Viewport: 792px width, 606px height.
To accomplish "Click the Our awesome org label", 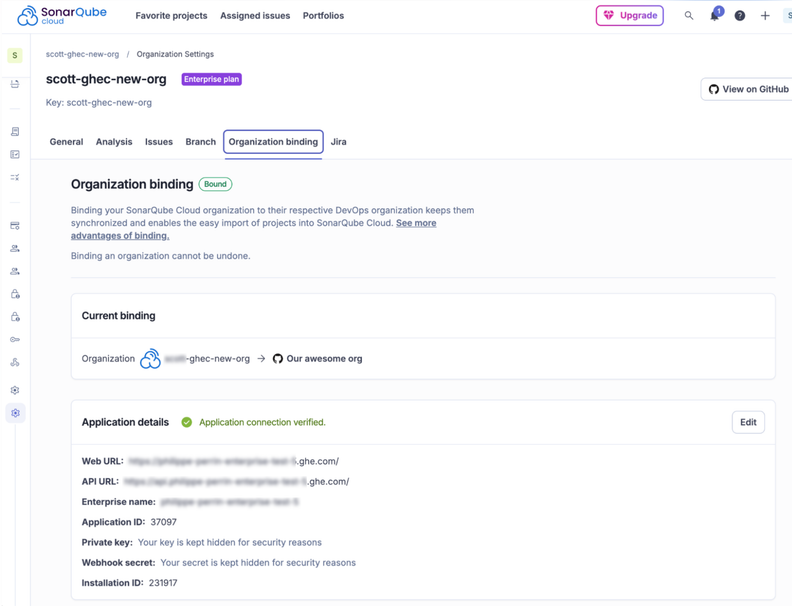I will pos(324,359).
